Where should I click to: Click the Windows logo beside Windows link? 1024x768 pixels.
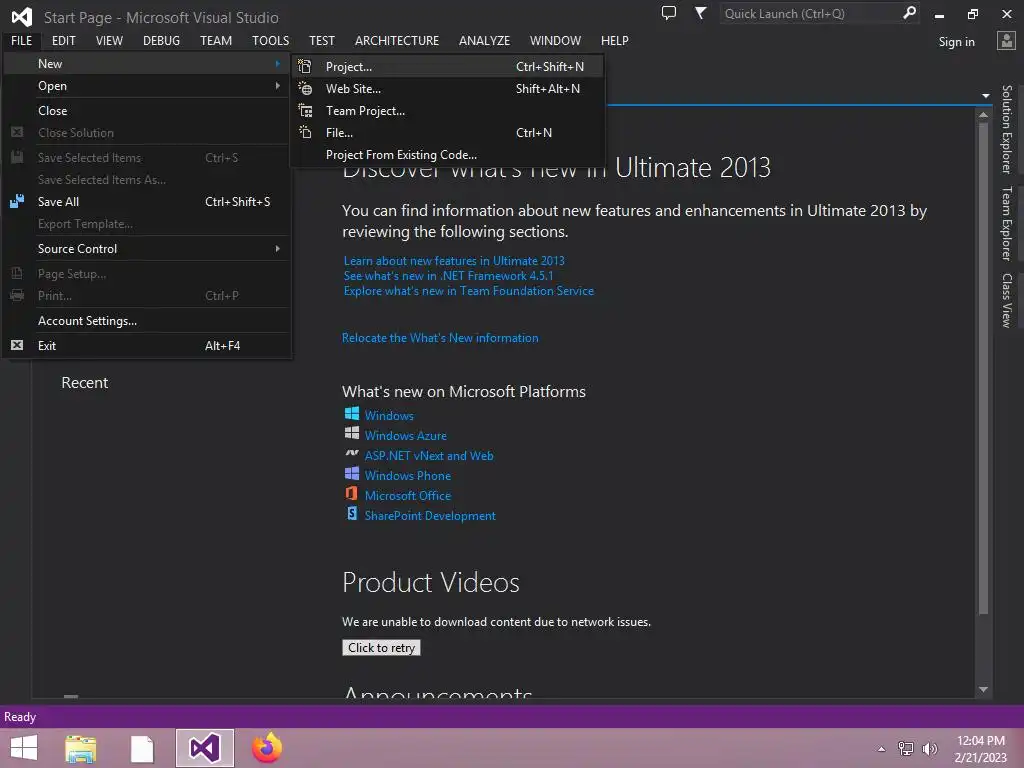pyautogui.click(x=351, y=414)
